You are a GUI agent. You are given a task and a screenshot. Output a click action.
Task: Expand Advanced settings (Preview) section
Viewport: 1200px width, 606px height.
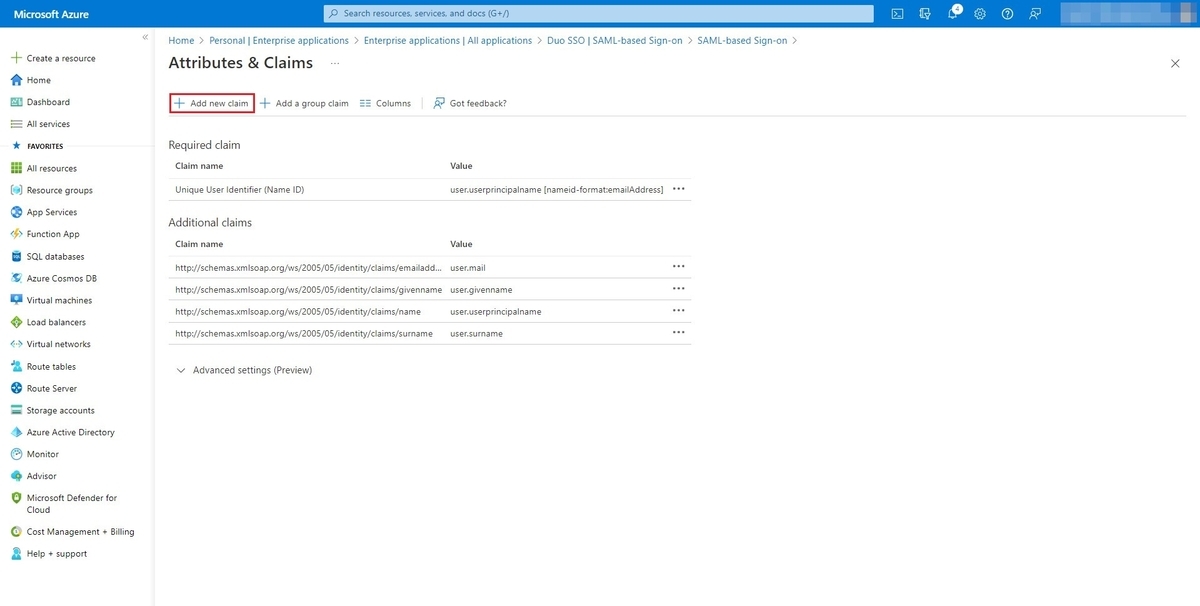click(244, 370)
